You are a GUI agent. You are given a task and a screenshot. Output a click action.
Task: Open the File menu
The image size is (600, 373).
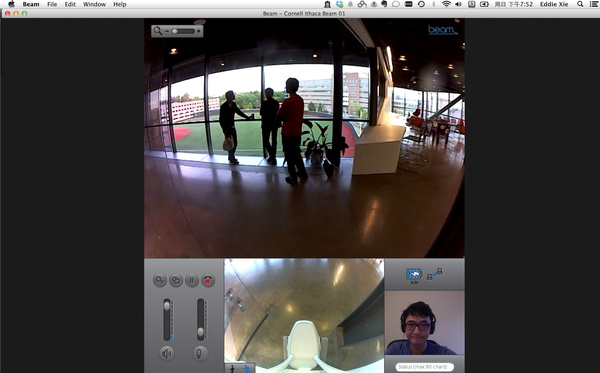coord(52,4)
